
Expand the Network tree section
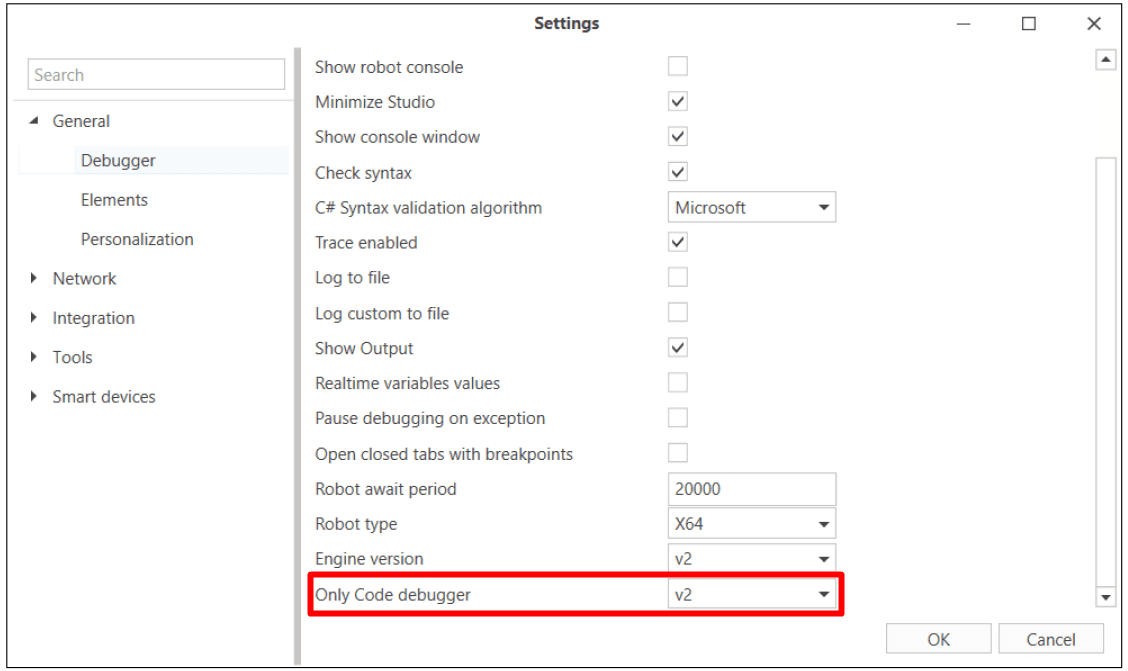(x=35, y=279)
